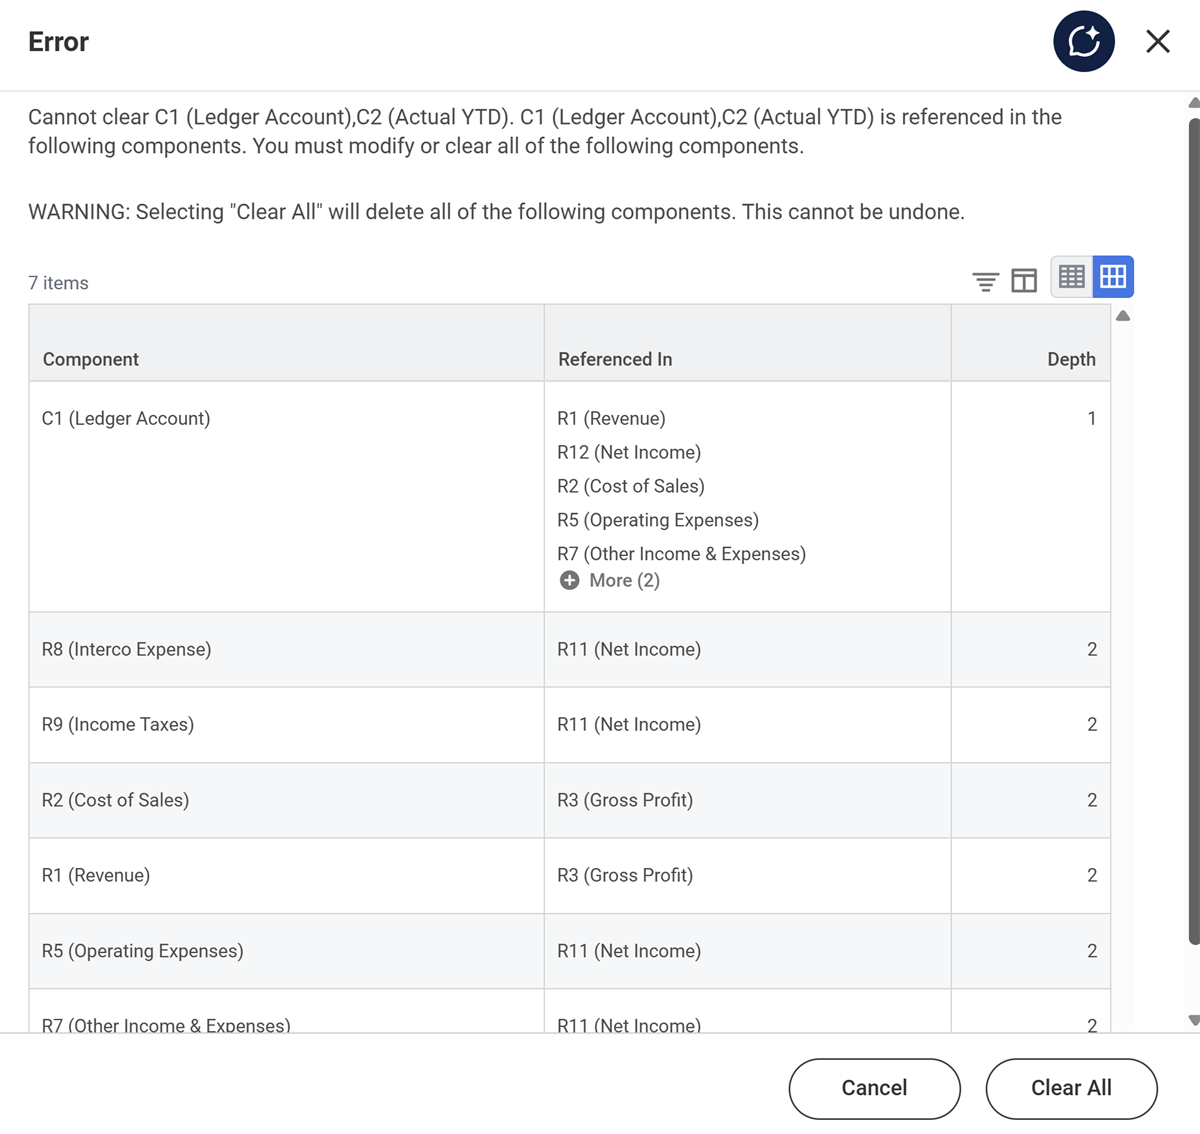Click the Error dialog title
This screenshot has height=1134, width=1200.
(58, 42)
